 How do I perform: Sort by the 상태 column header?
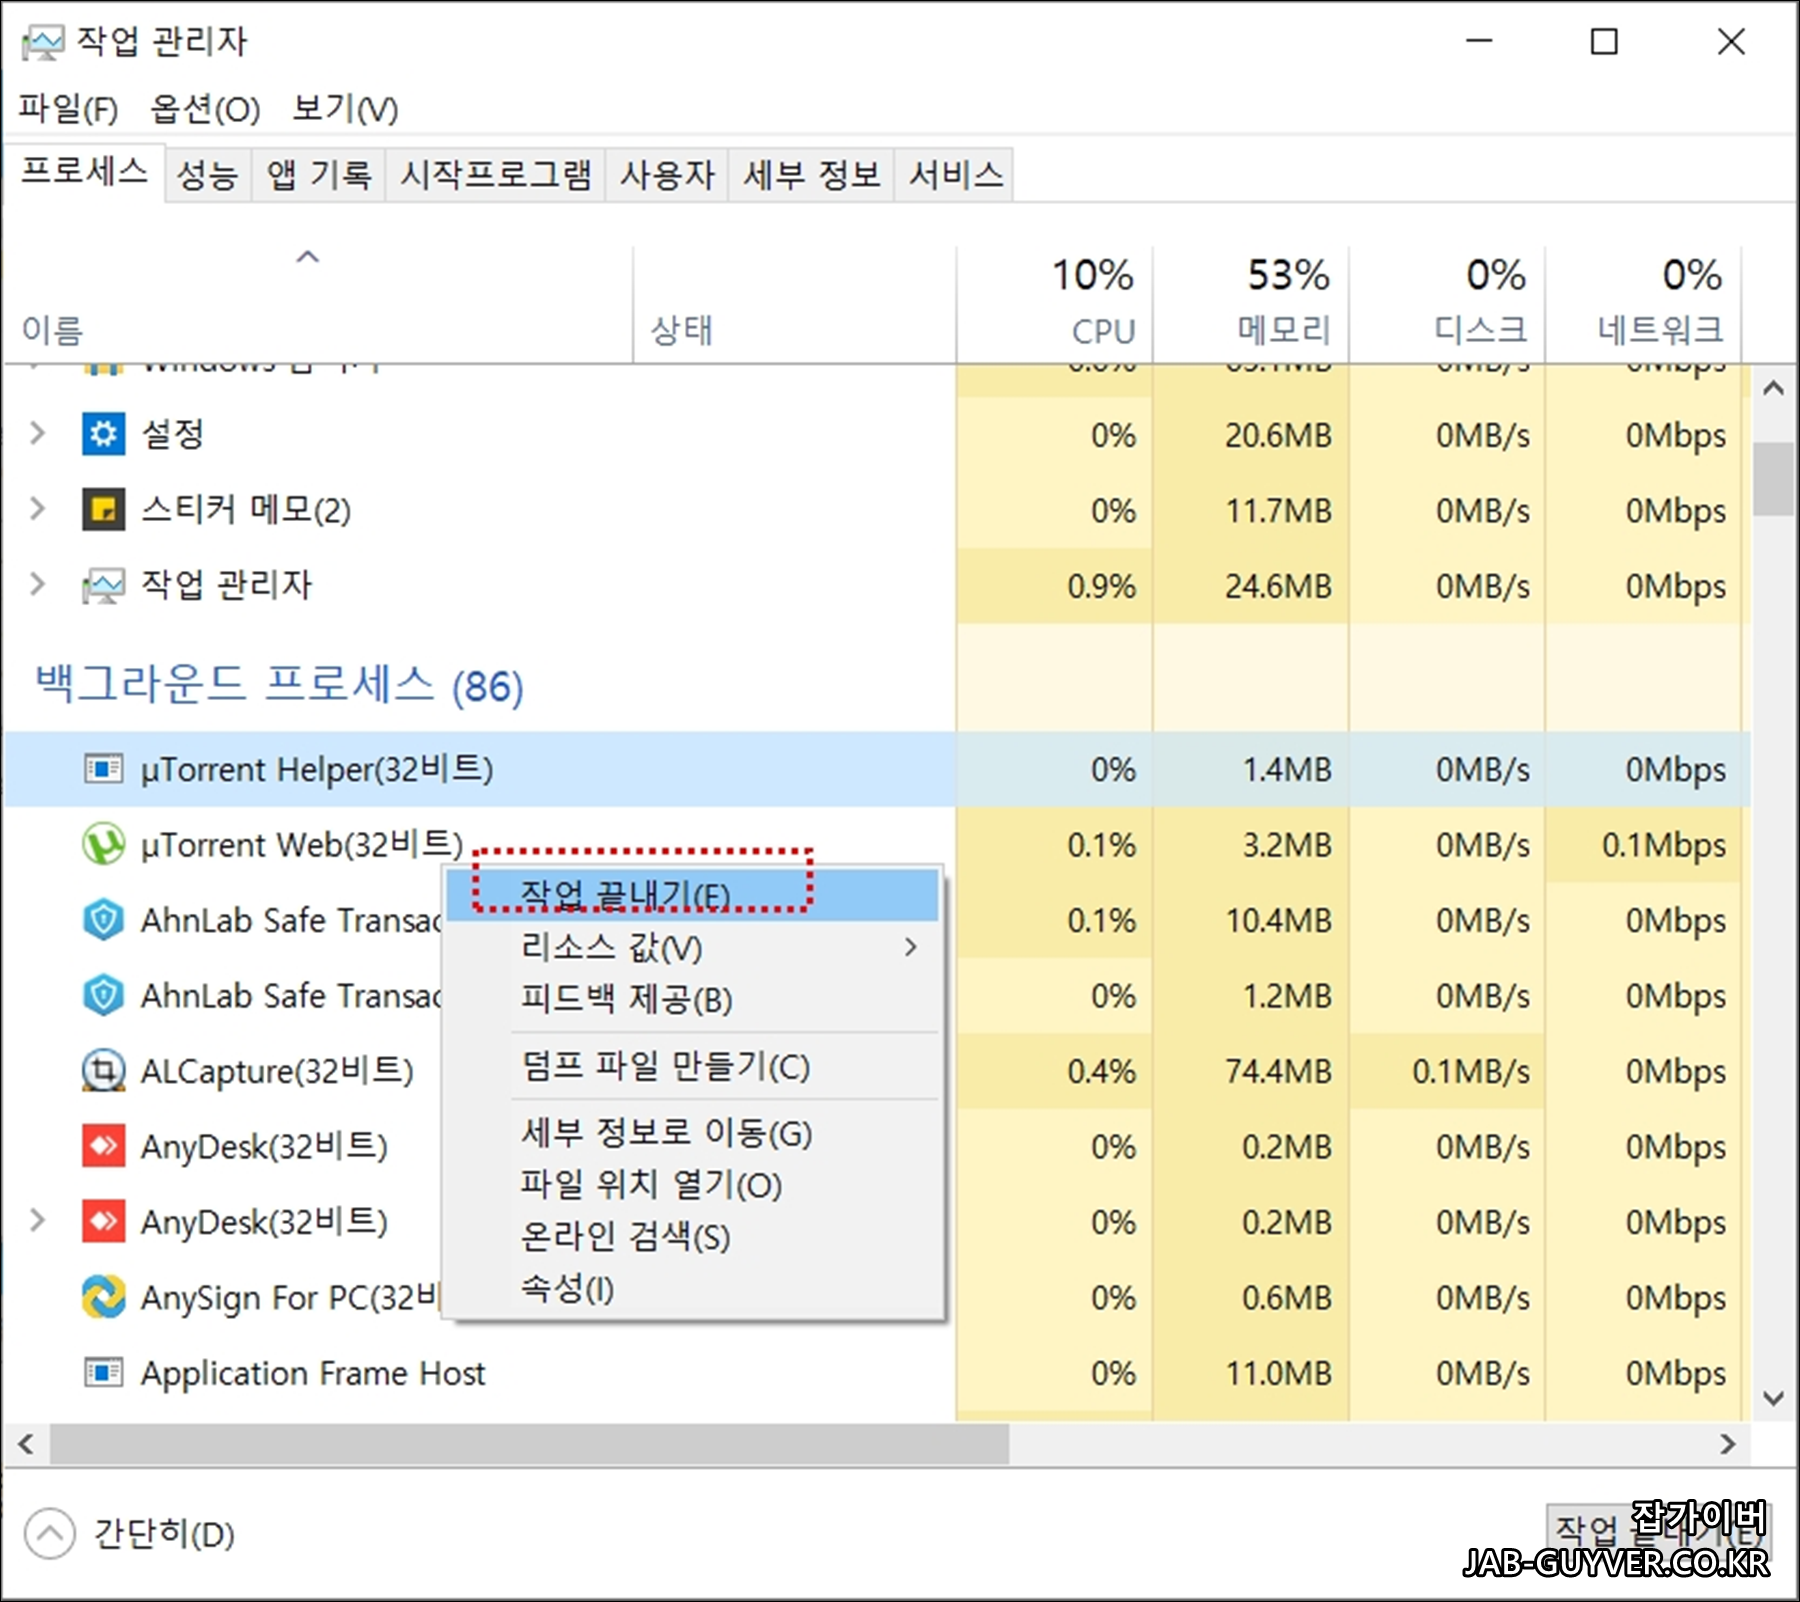794,305
